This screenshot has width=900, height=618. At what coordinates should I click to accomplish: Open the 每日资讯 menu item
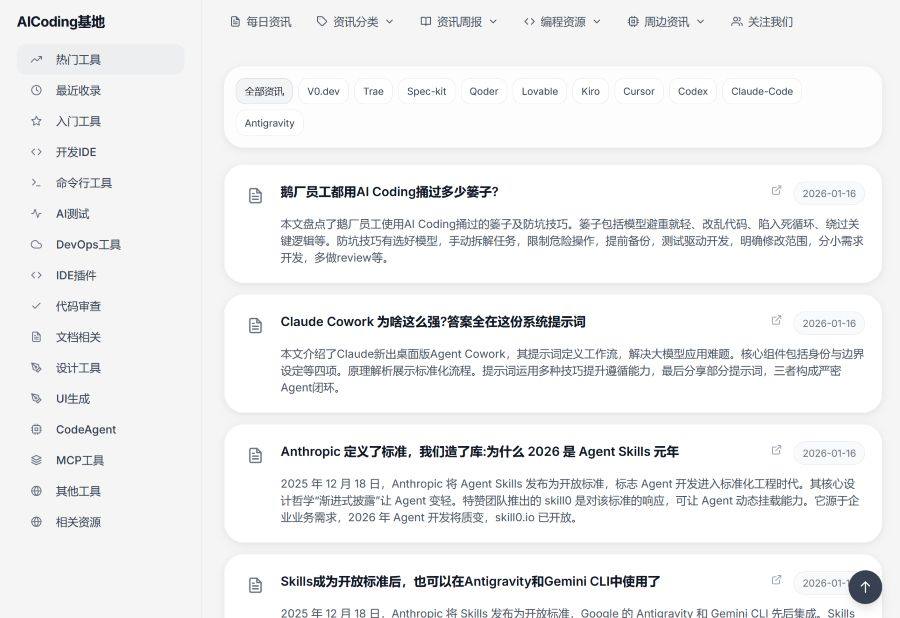[260, 21]
